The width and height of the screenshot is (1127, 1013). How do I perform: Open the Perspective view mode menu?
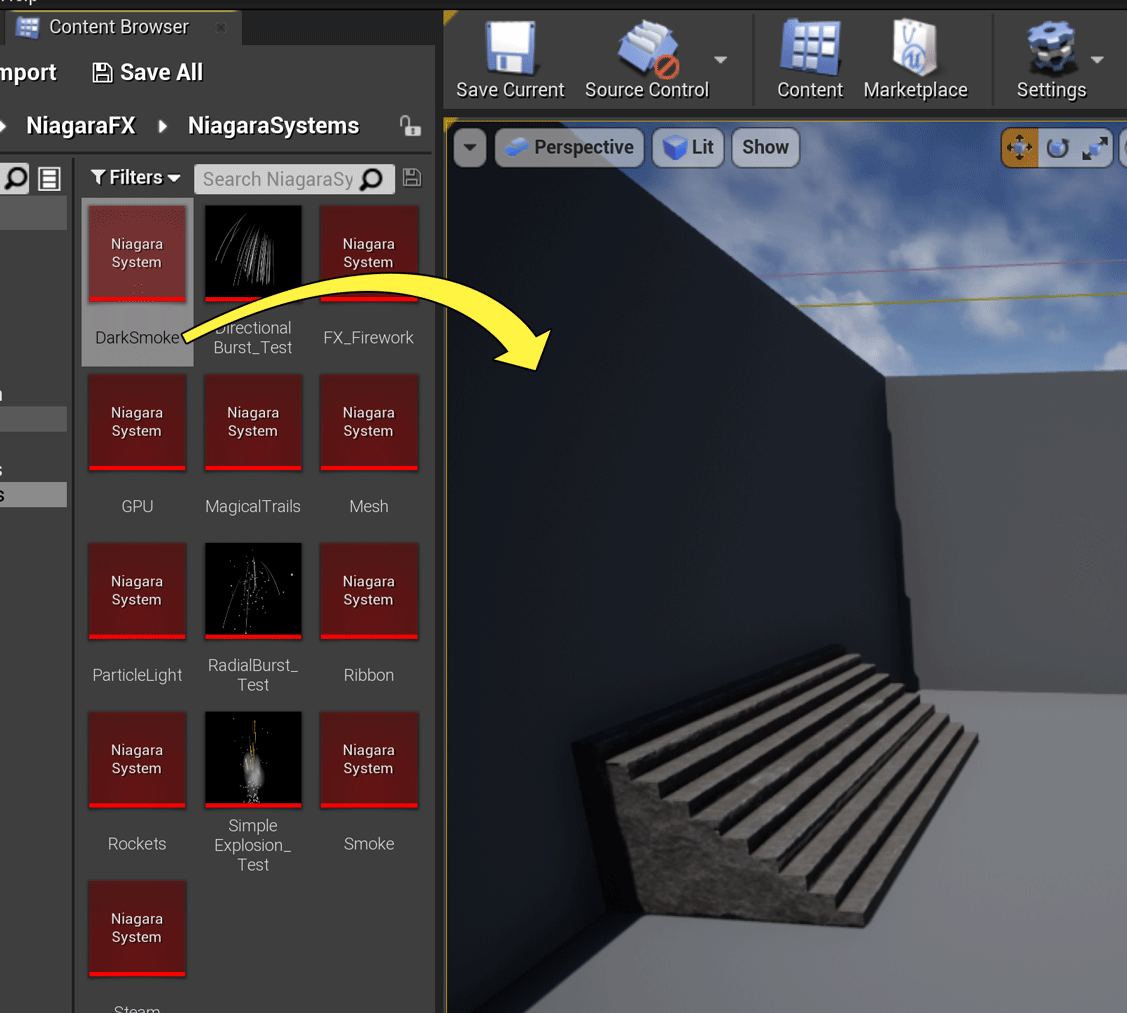(569, 147)
